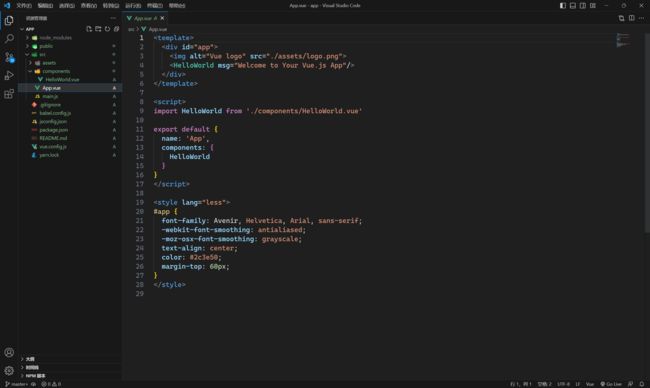Open editor more actions ellipsis

pos(641,18)
